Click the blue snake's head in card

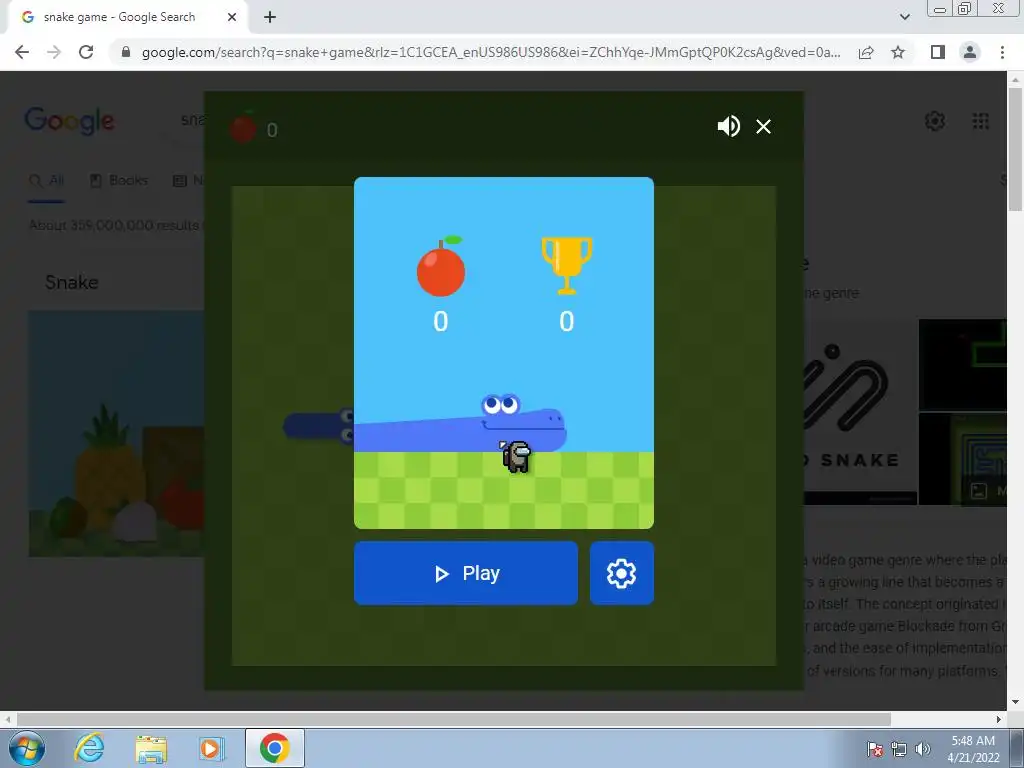524,421
